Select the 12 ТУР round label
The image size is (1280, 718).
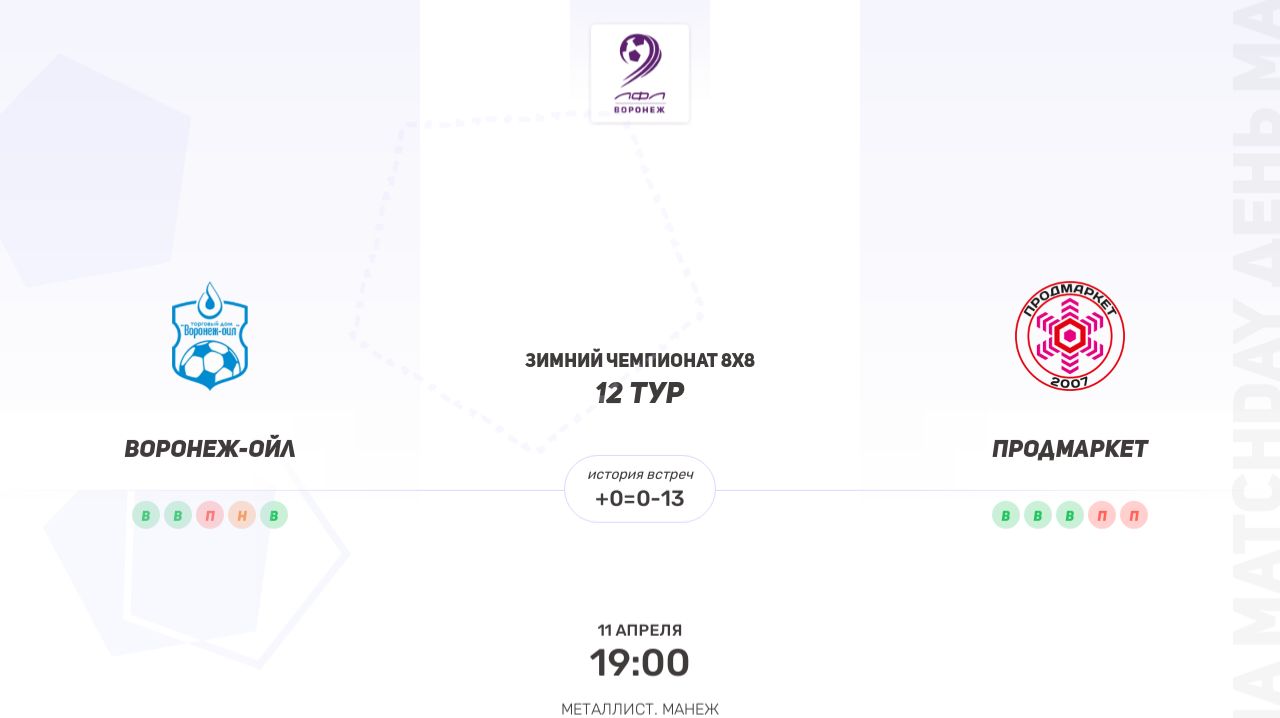pyautogui.click(x=640, y=394)
